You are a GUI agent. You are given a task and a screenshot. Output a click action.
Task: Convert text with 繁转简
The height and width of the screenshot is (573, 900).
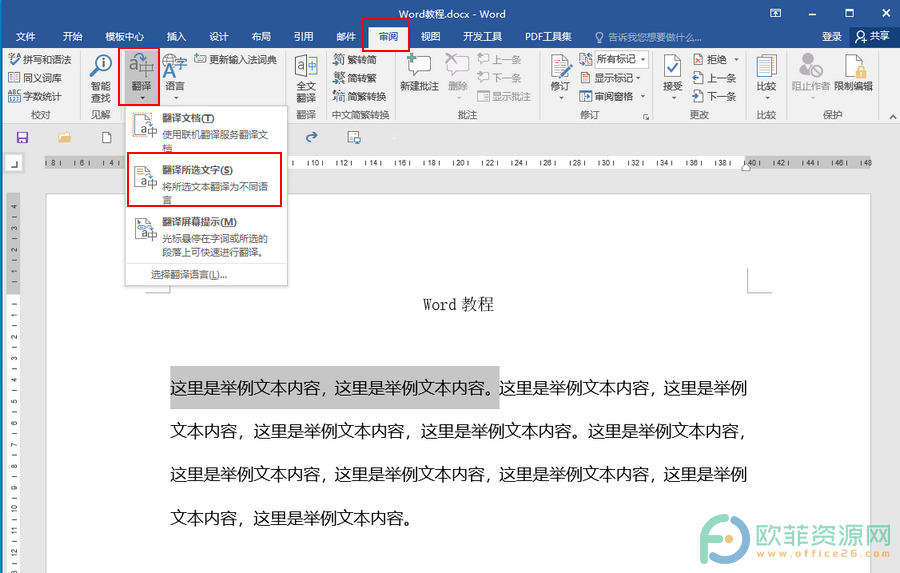point(355,59)
